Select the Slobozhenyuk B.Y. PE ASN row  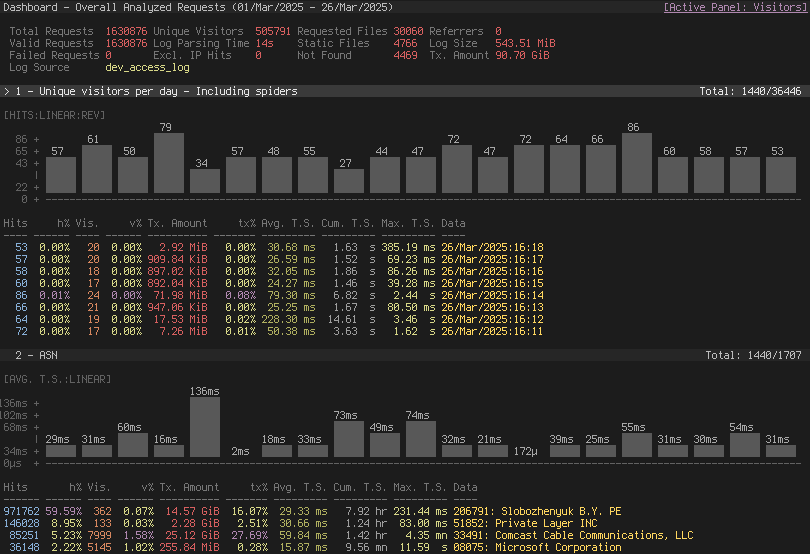click(313, 512)
